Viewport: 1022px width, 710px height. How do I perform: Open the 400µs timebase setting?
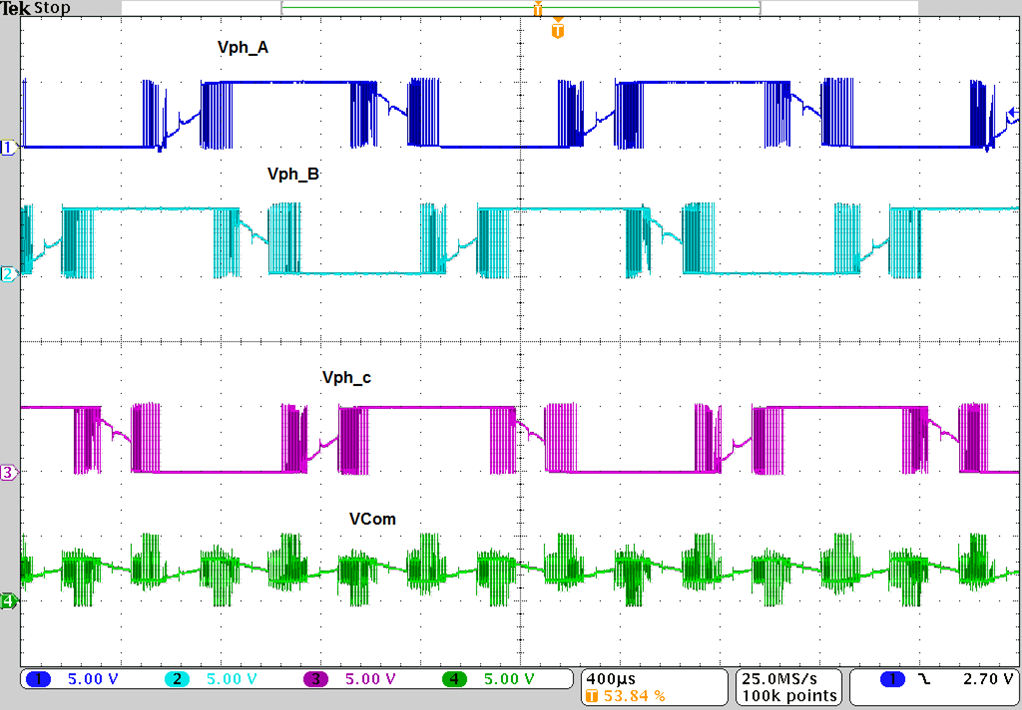click(610, 677)
